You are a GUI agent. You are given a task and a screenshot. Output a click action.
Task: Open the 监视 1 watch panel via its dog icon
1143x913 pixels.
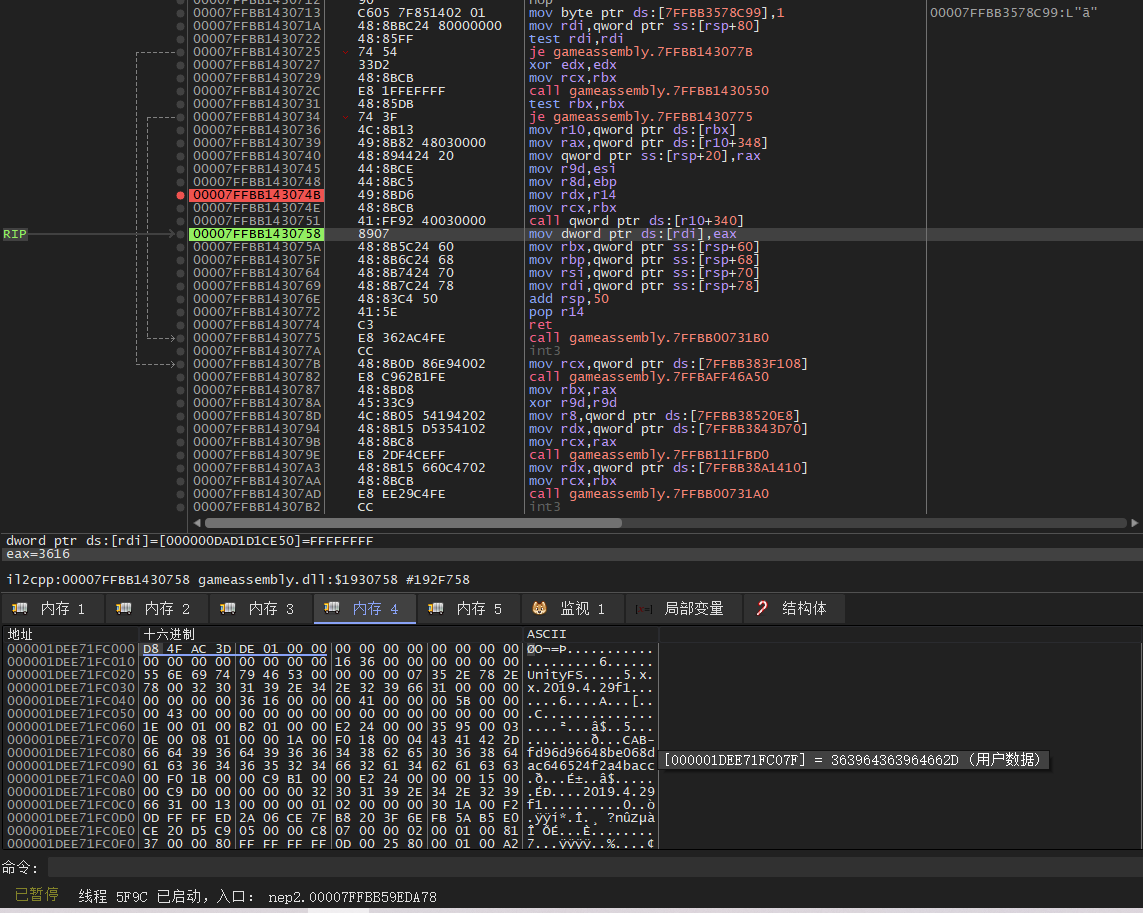[x=539, y=608]
